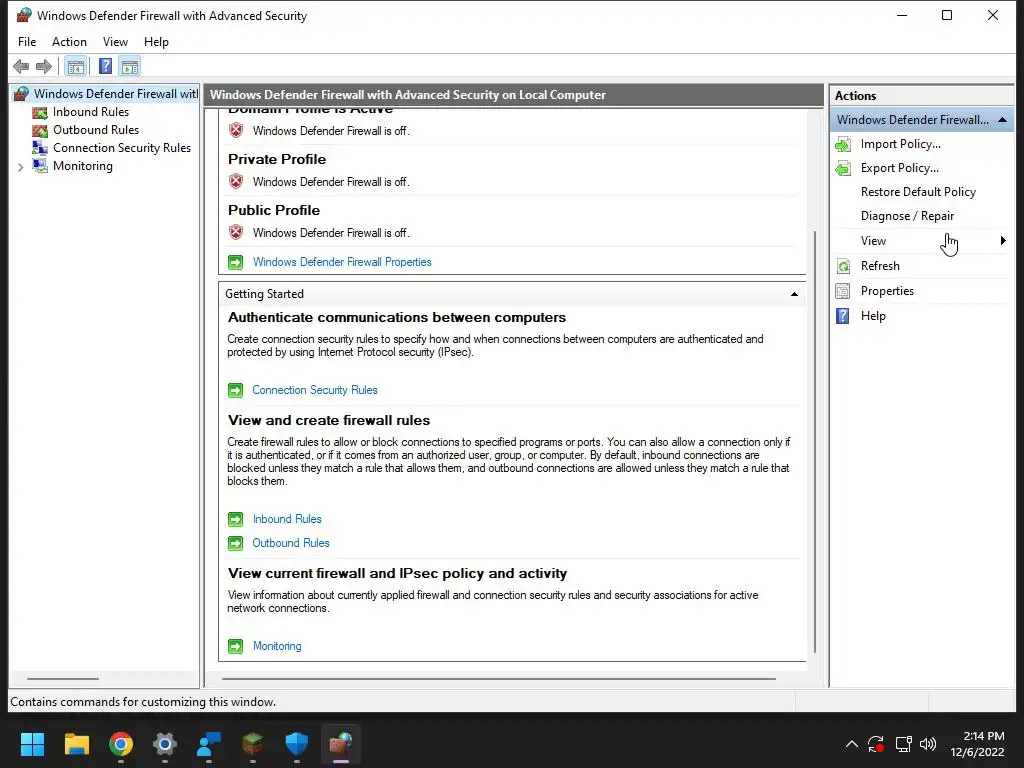The width and height of the screenshot is (1024, 768).
Task: Open Windows Security shield in taskbar
Action: click(296, 744)
